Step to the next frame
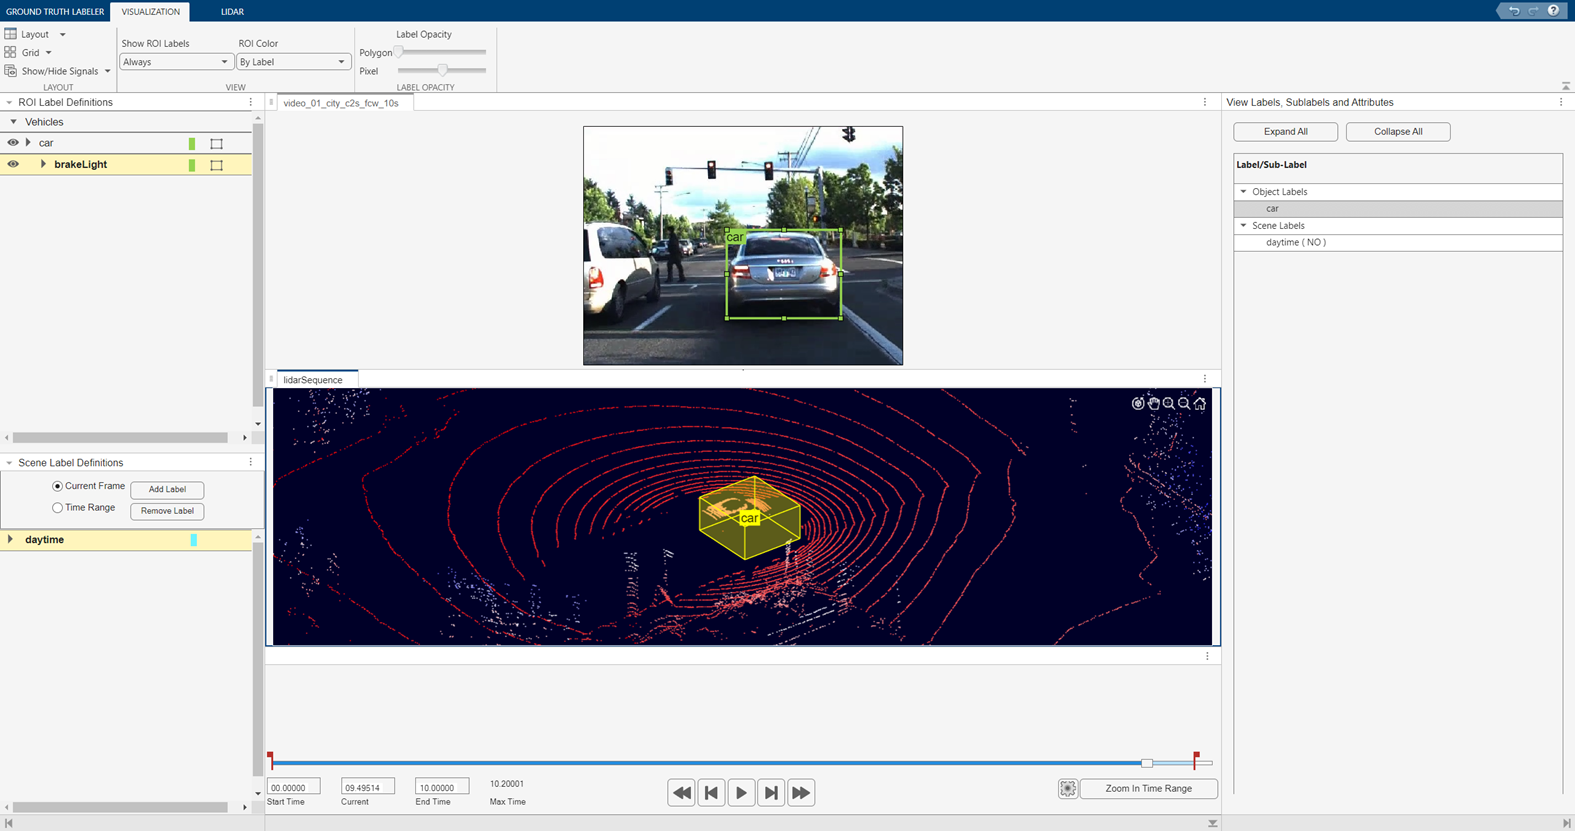The image size is (1575, 831). (x=771, y=793)
